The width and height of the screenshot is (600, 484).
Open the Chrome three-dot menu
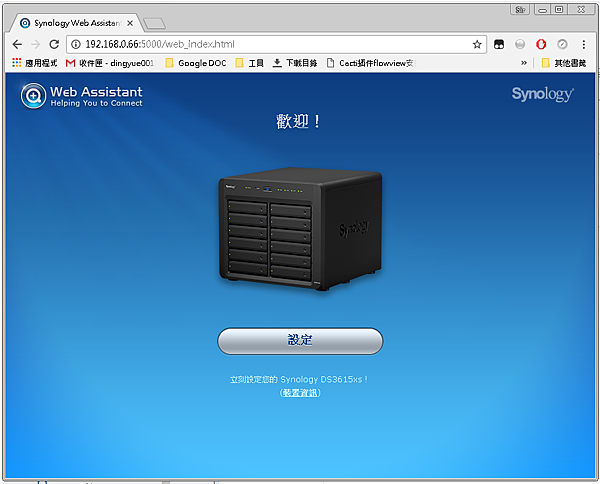pos(584,44)
